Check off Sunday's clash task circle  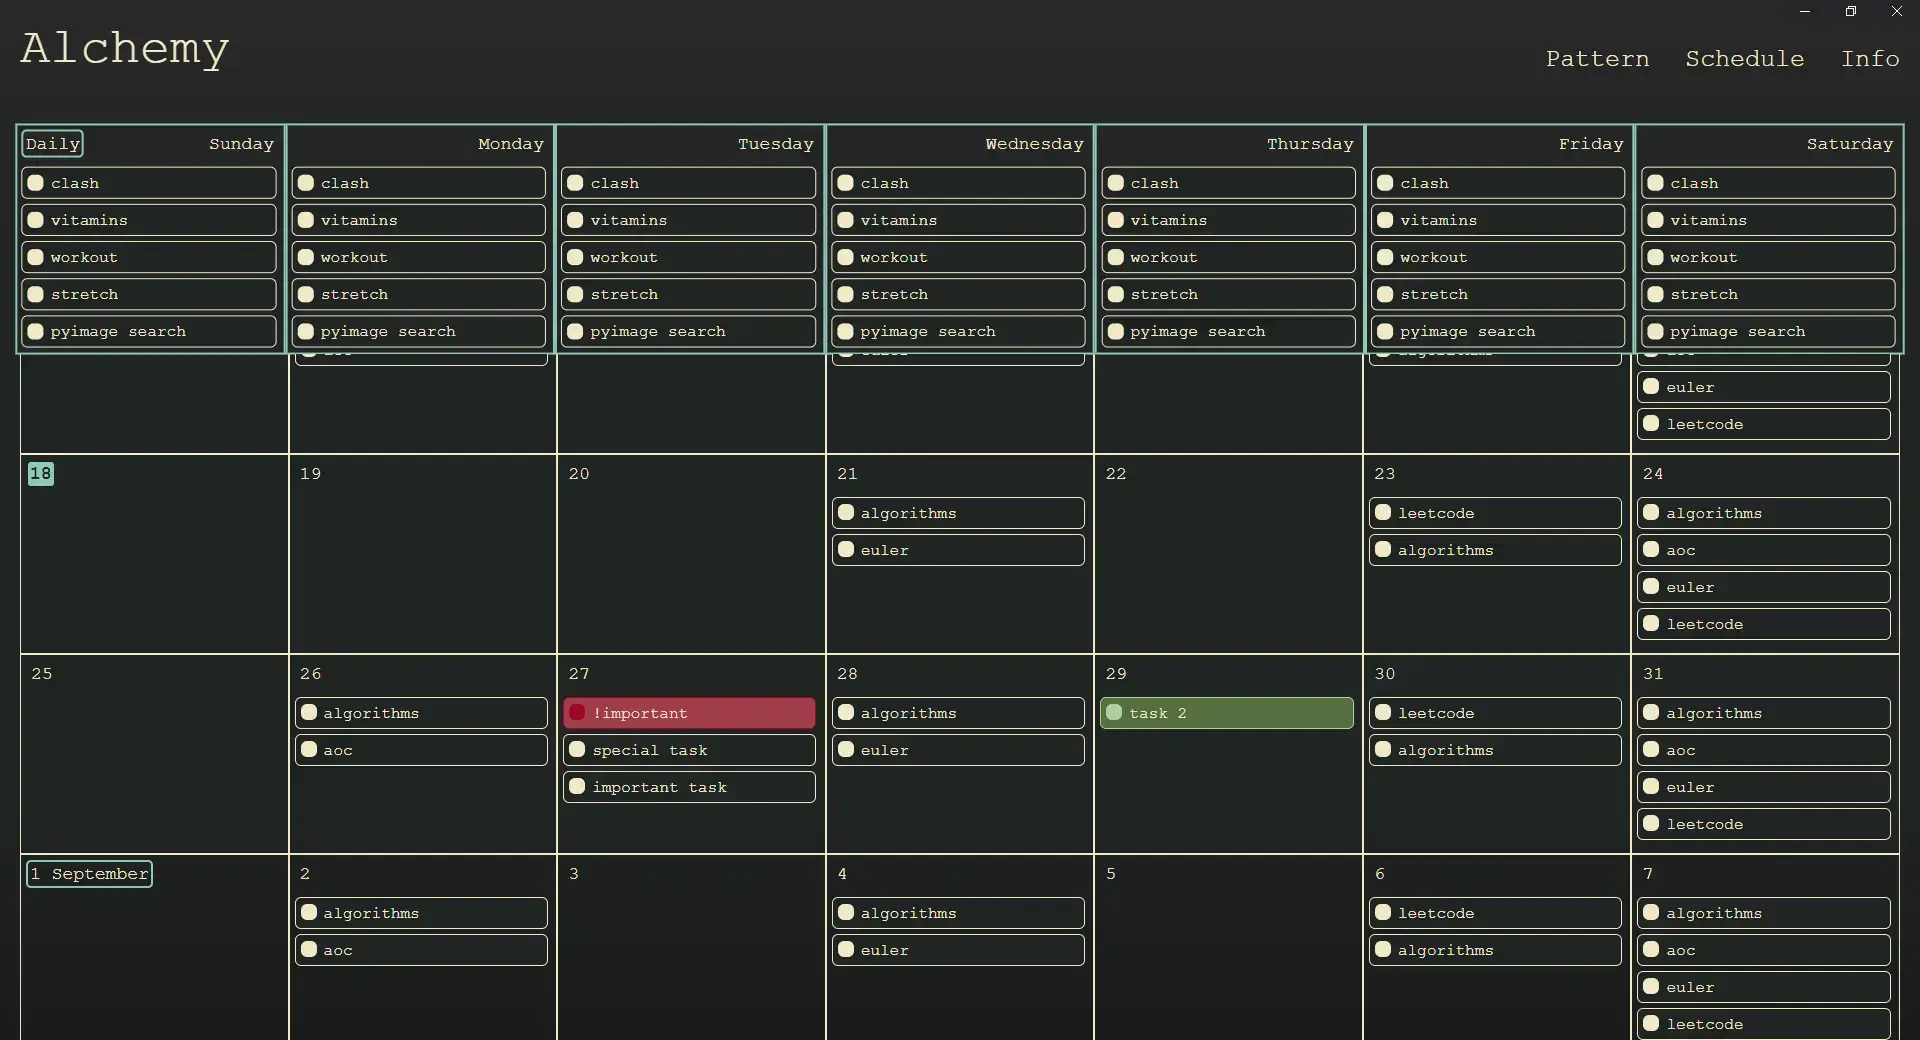point(36,183)
